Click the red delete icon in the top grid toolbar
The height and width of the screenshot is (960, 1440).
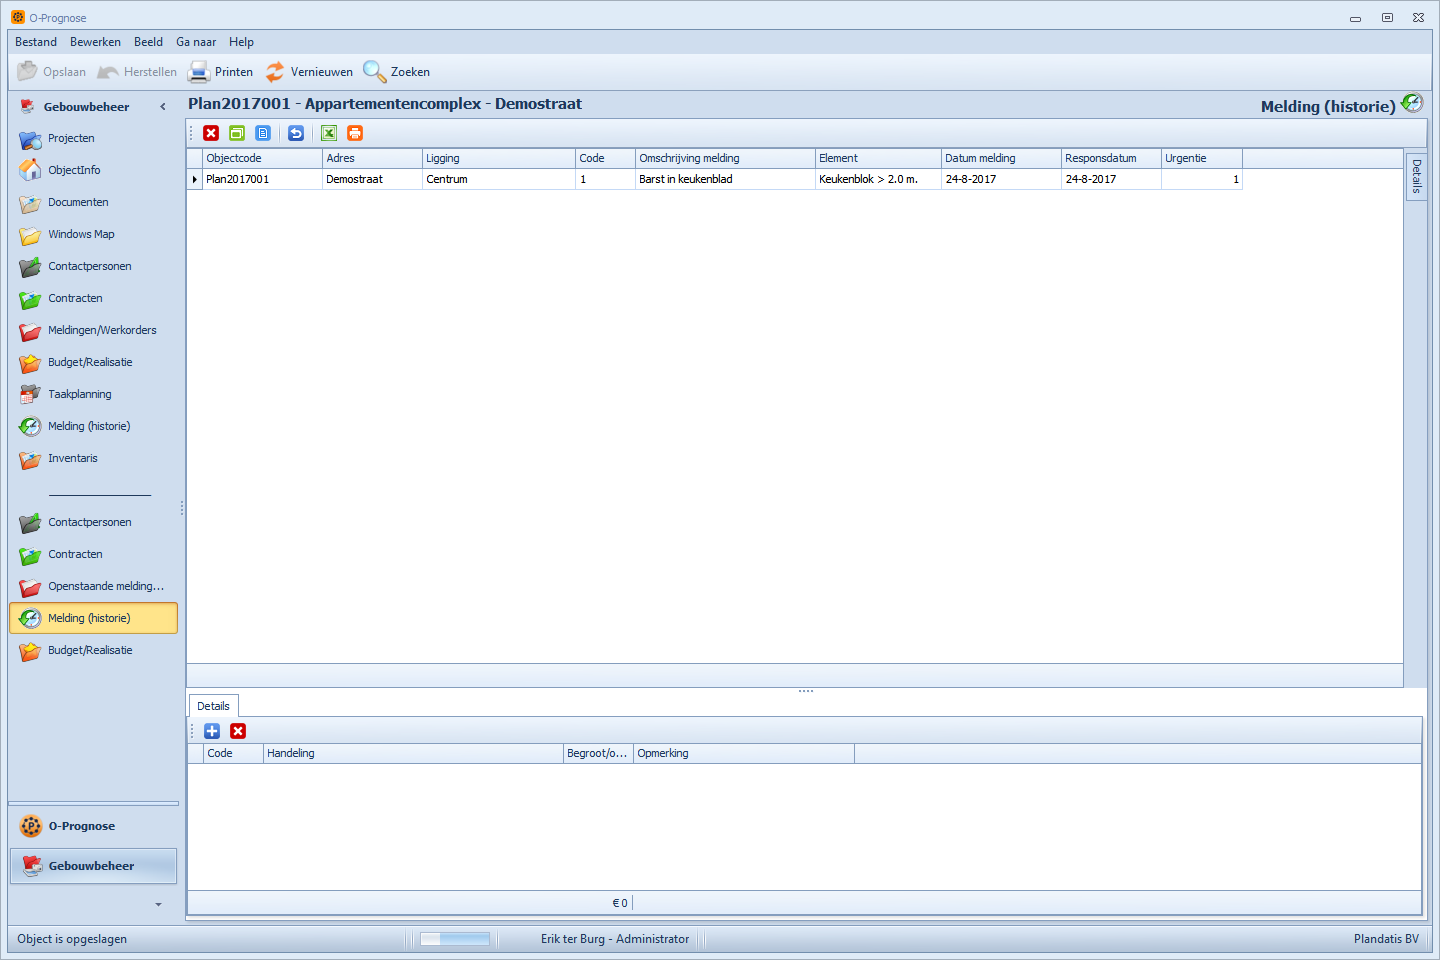point(211,133)
